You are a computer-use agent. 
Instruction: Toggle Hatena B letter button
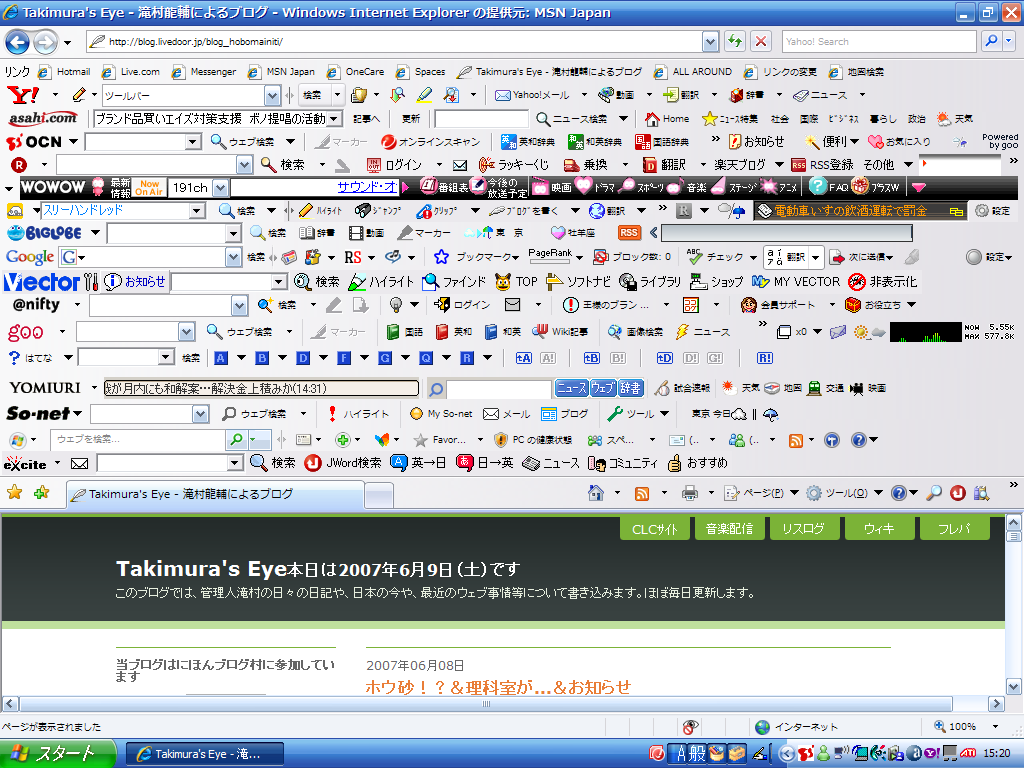point(262,358)
